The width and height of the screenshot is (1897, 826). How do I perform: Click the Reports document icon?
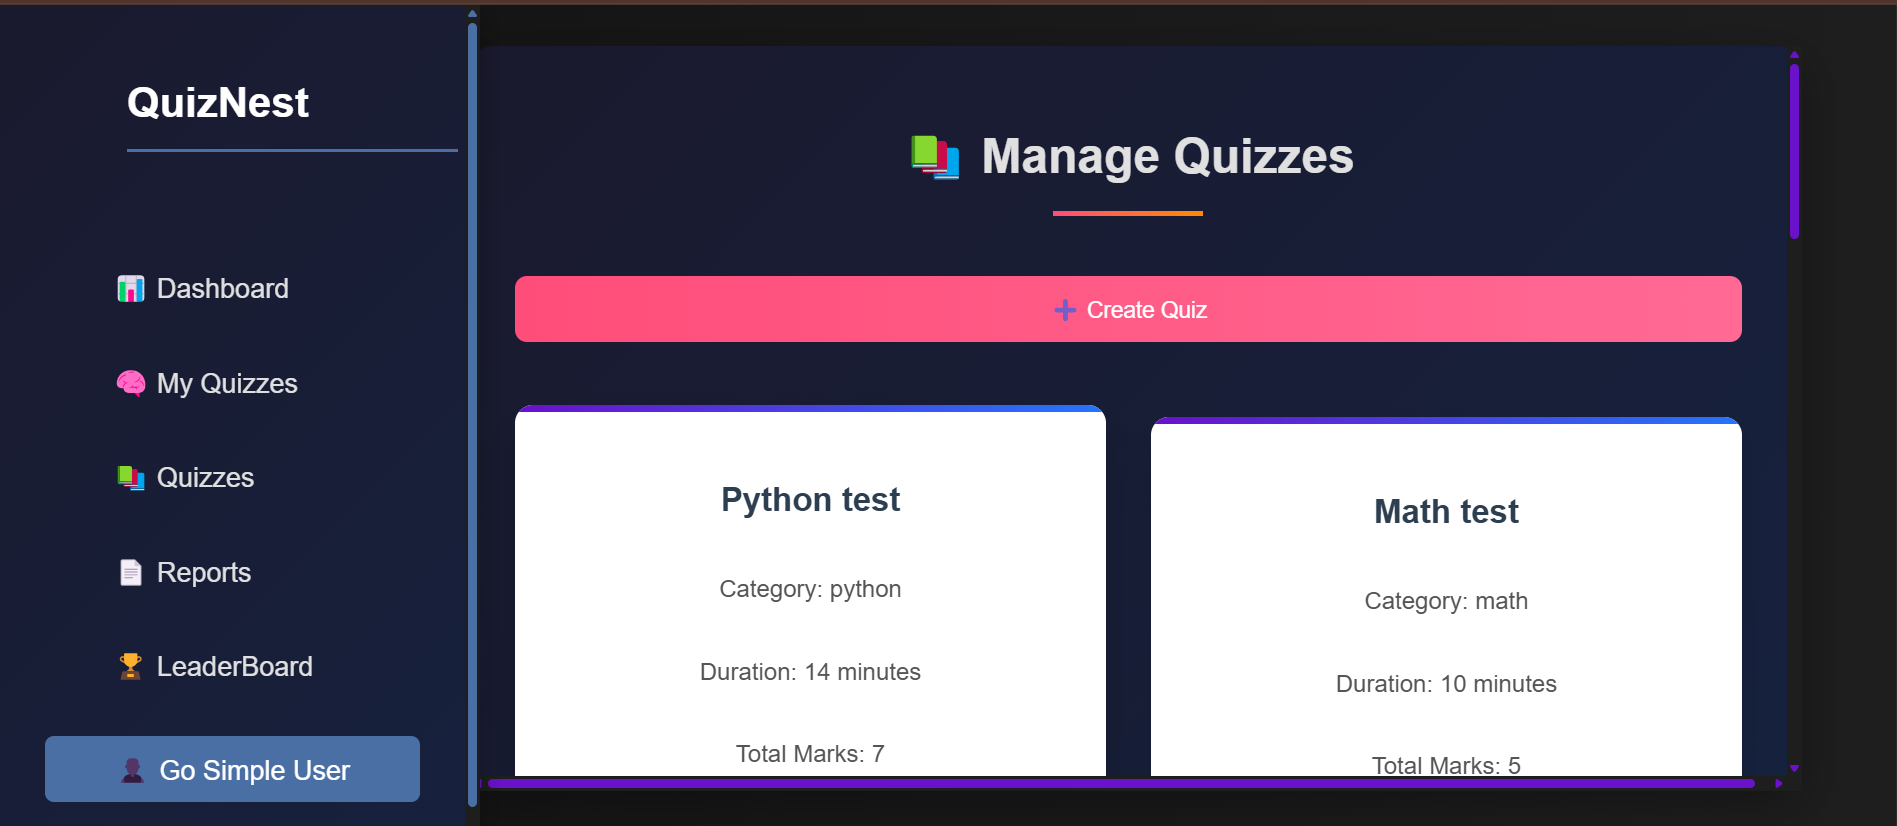(131, 572)
